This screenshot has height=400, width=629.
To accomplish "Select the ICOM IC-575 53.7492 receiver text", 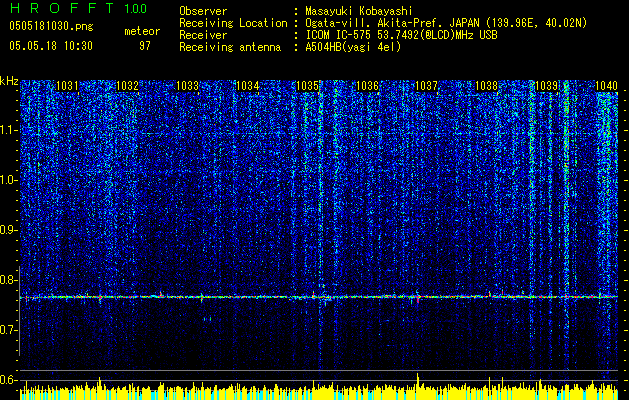I will [401, 35].
